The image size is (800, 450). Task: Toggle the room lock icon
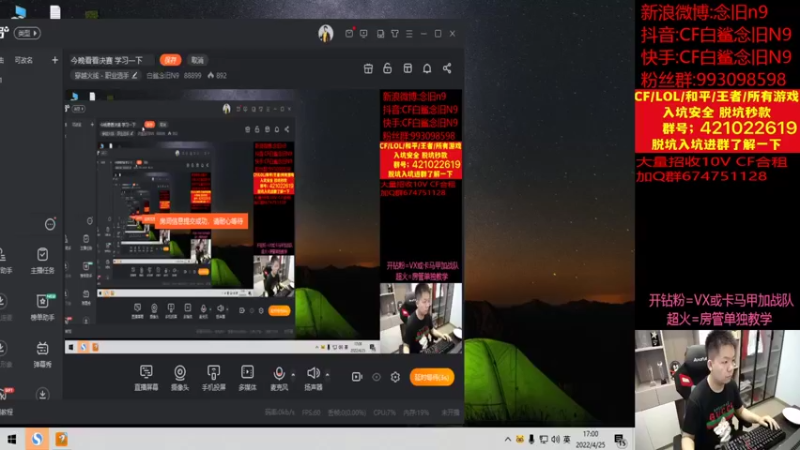pyautogui.click(x=387, y=68)
